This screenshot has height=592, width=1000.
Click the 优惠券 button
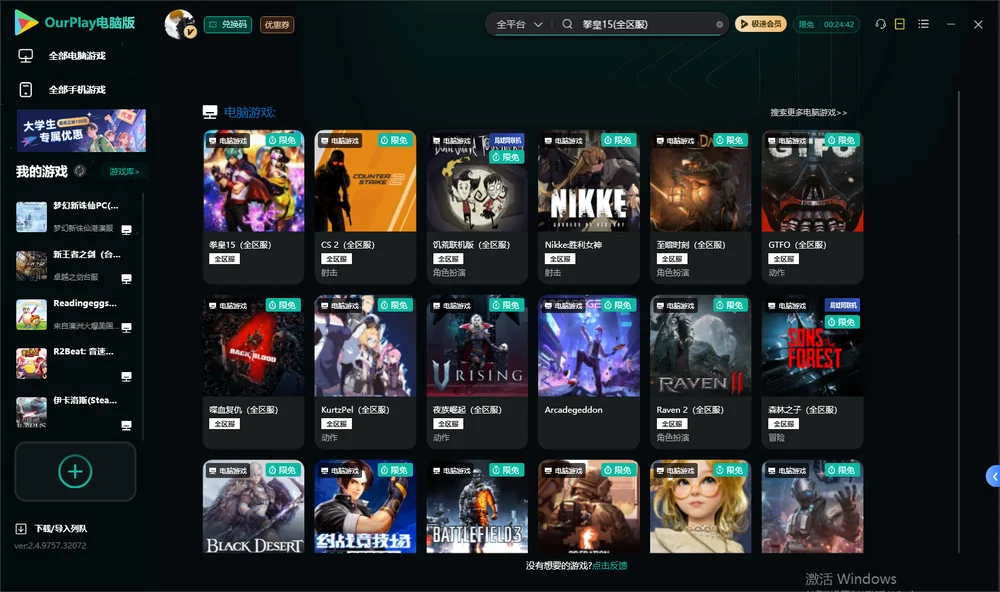pos(277,25)
